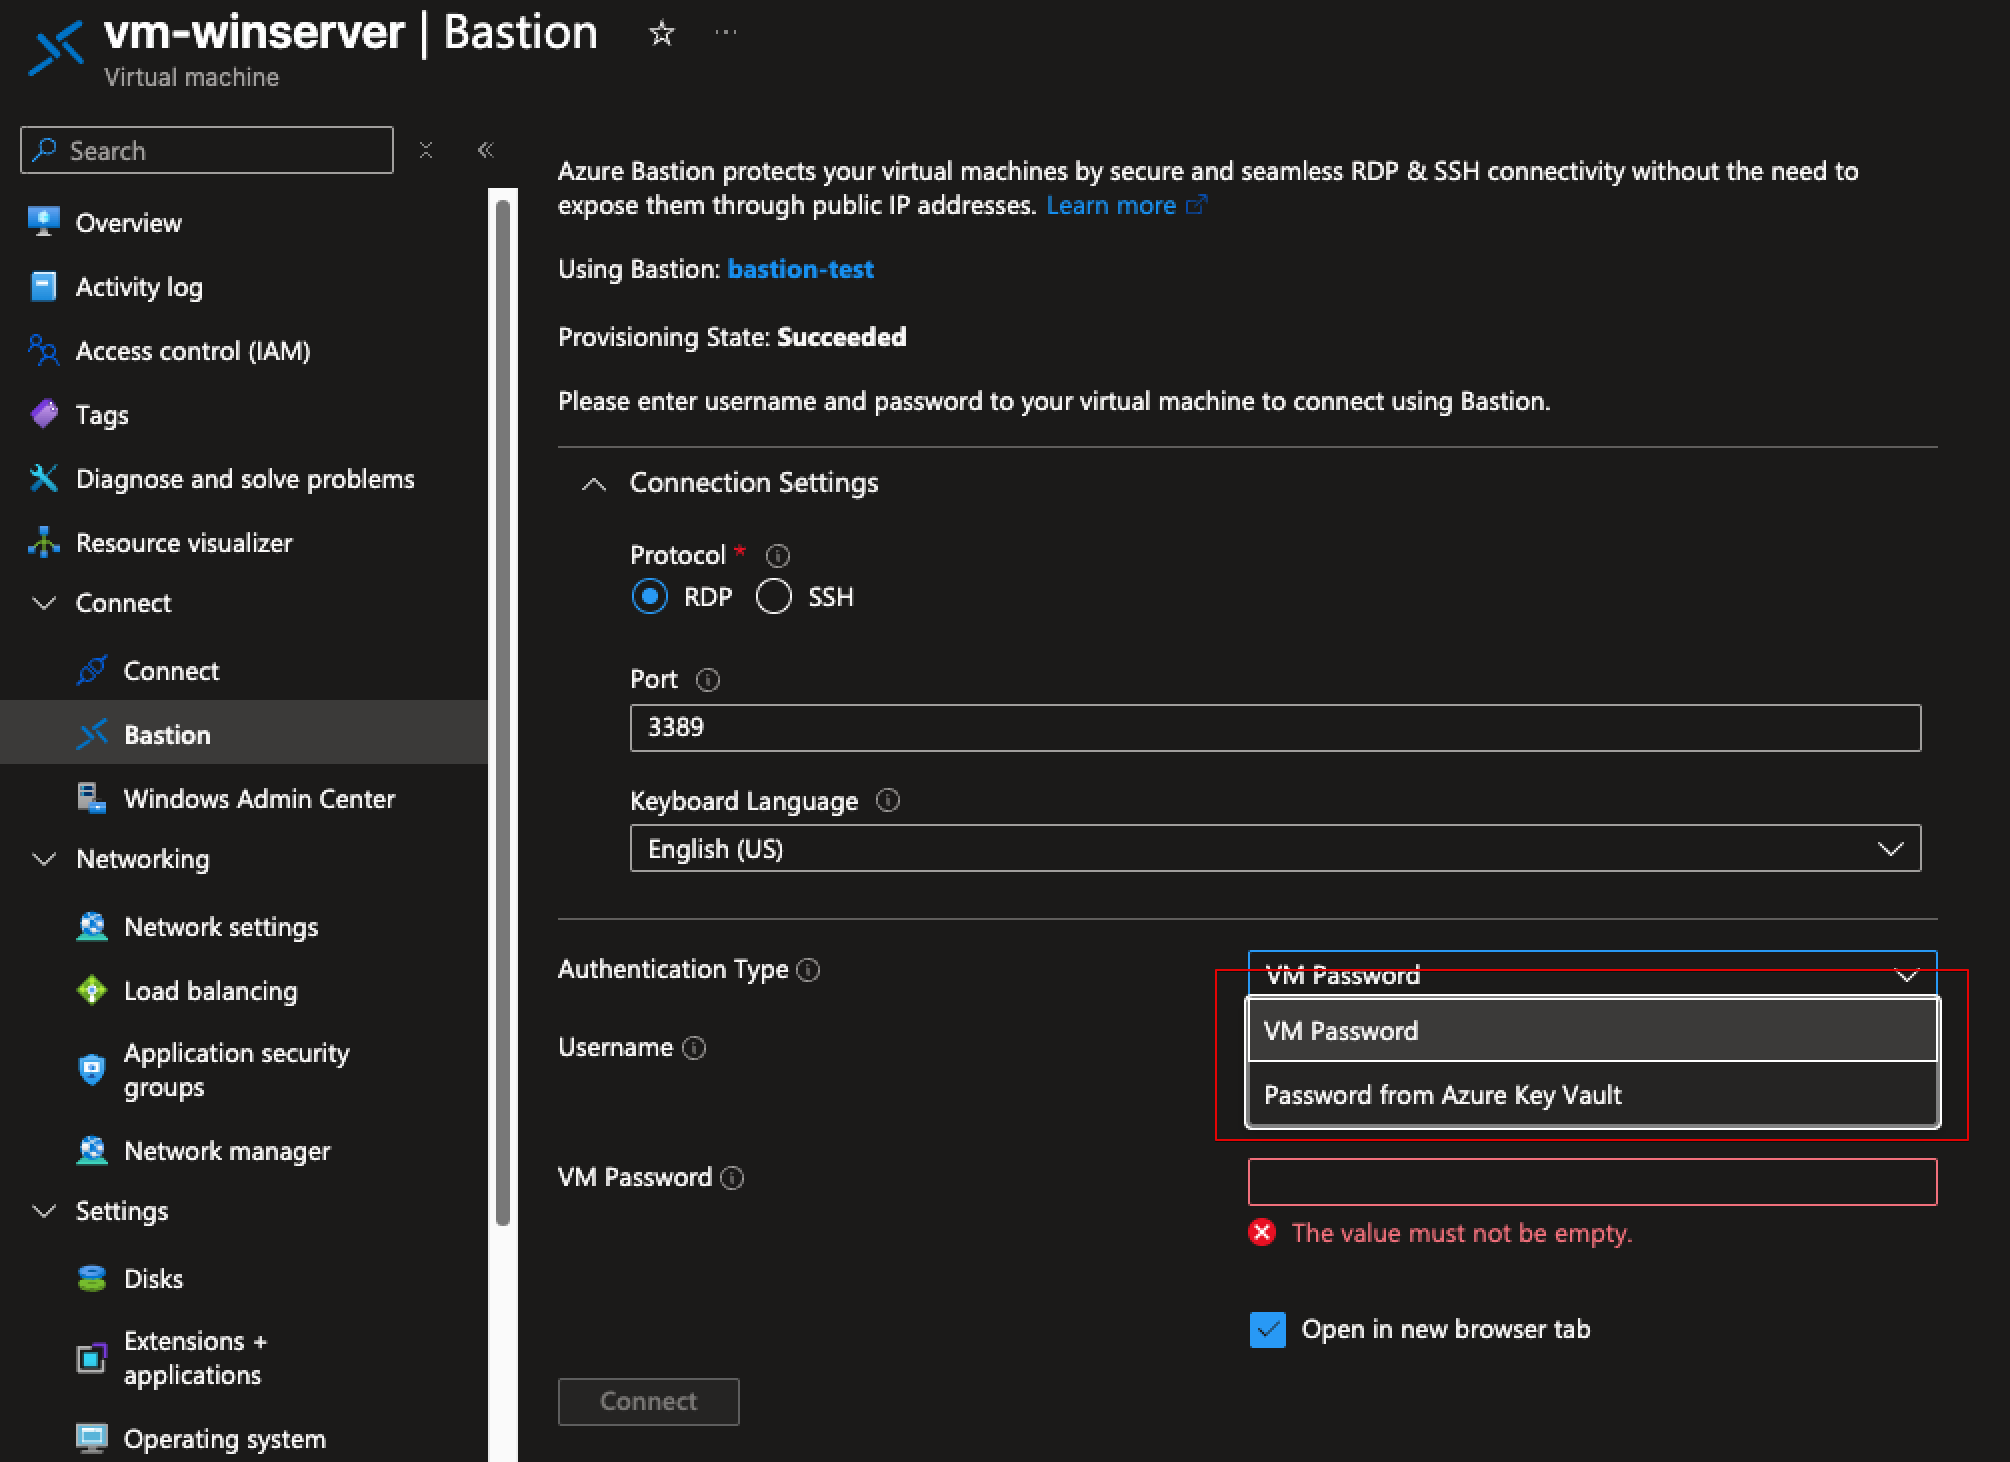
Task: Click the Disks icon in sidebar
Action: coord(91,1278)
